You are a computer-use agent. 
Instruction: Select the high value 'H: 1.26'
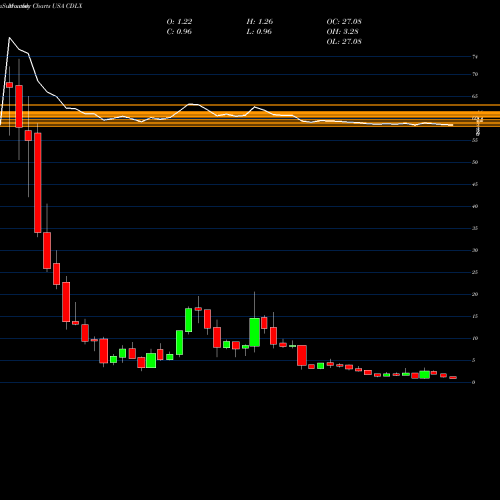(260, 22)
